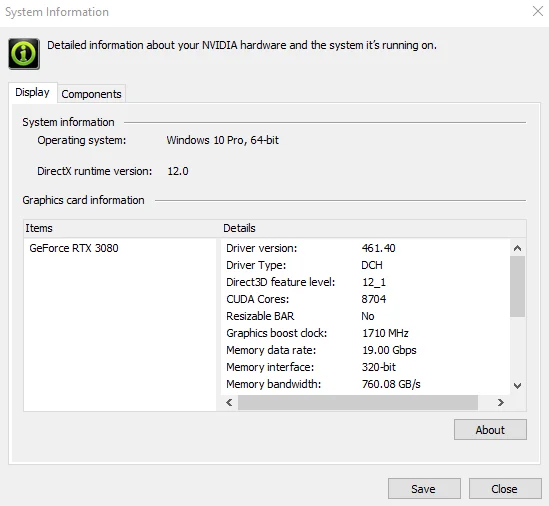This screenshot has height=506, width=549.
Task: Click the Resizable BAR value No
Action: tap(368, 316)
